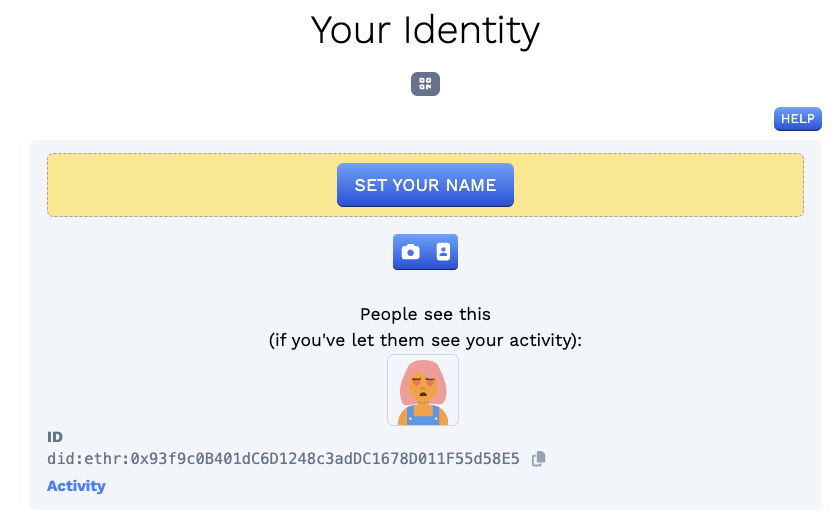Click the pink-haired avatar image
Screen dimensions: 837x520
tap(423, 390)
